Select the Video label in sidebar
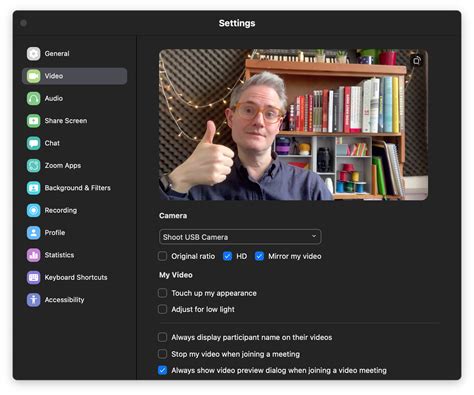Image resolution: width=474 pixels, height=395 pixels. (54, 76)
